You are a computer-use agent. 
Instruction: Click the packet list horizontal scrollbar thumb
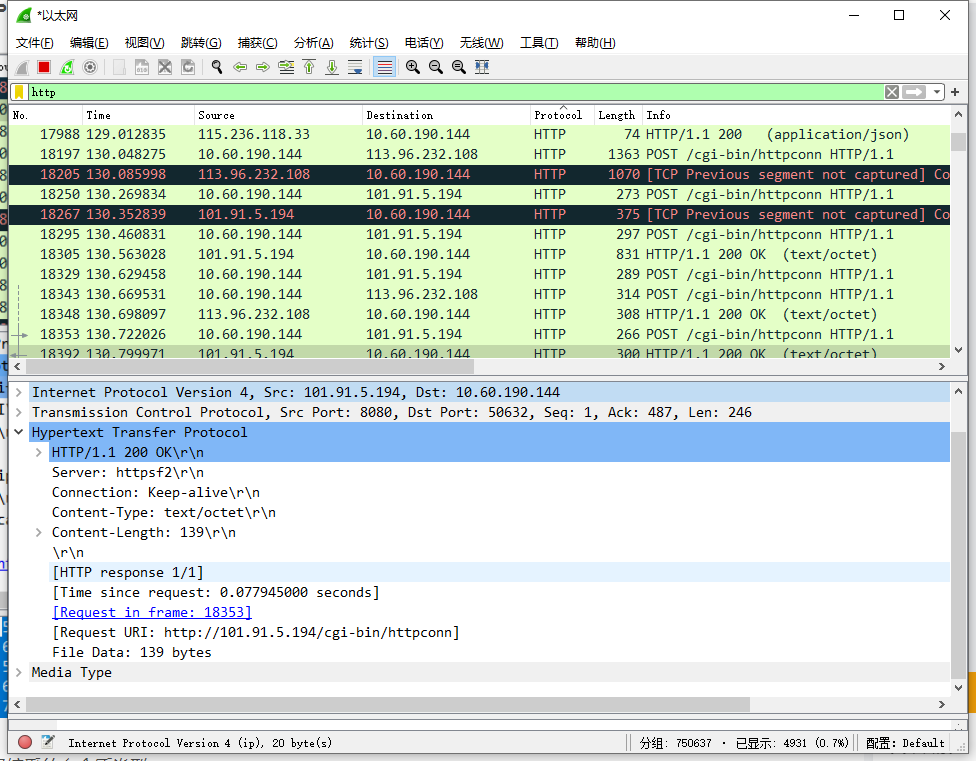(250, 366)
